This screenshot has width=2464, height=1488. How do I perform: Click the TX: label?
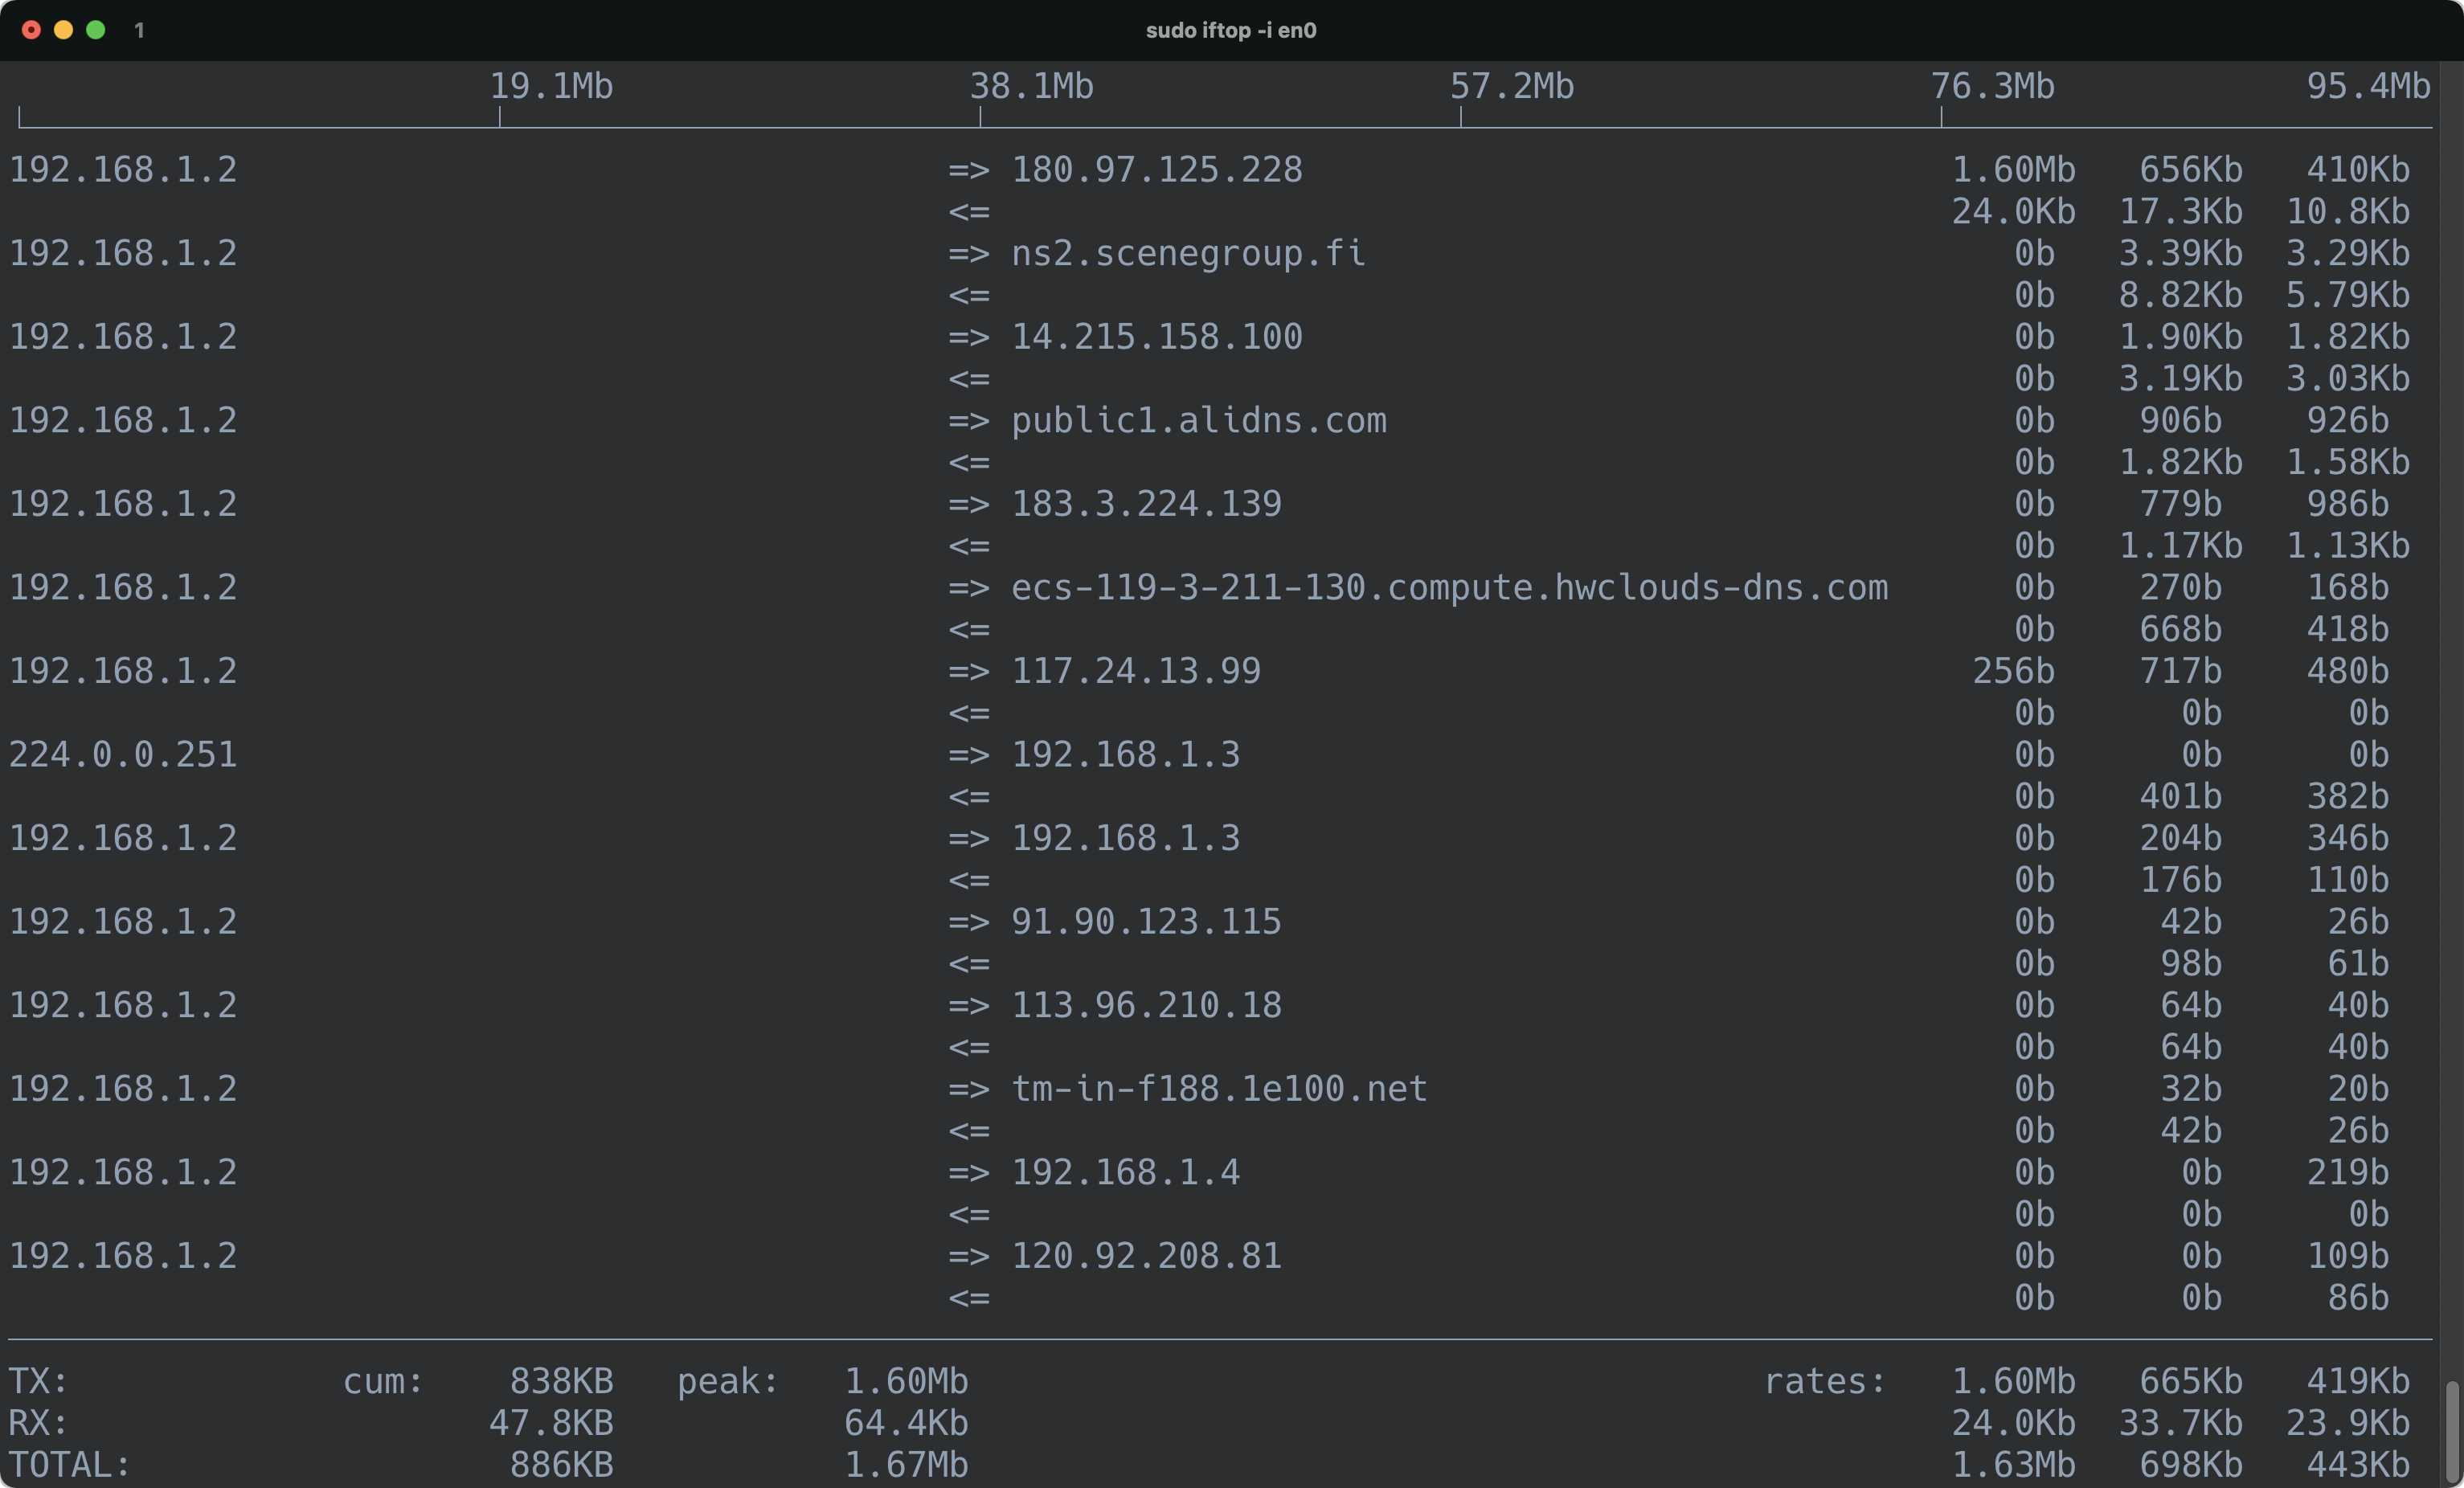39,1382
